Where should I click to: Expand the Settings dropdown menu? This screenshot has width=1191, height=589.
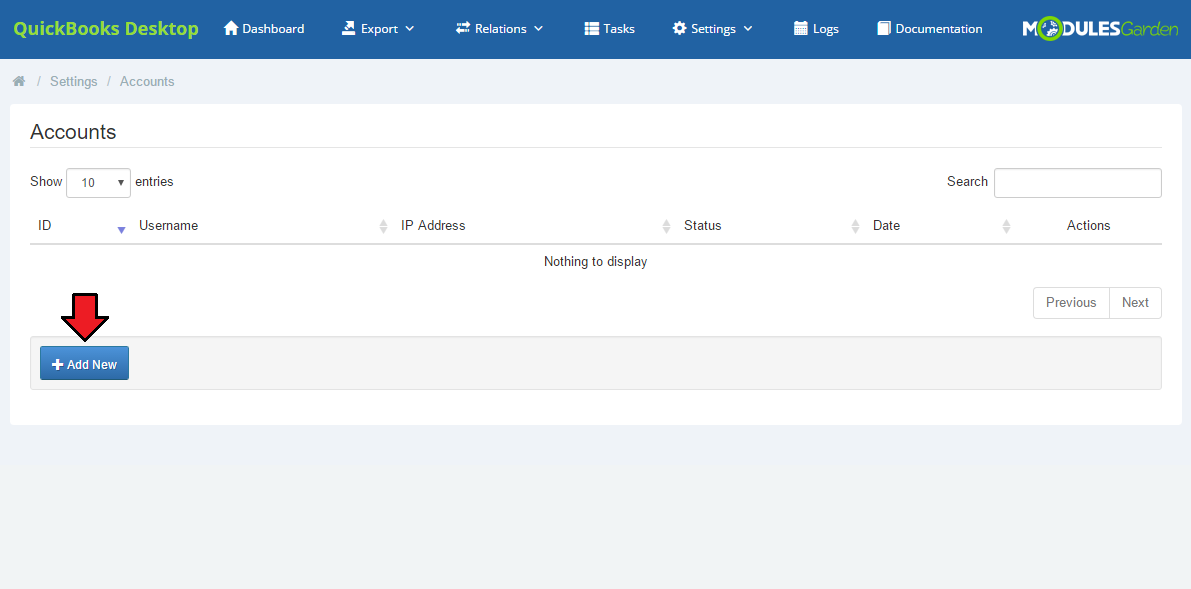(712, 29)
